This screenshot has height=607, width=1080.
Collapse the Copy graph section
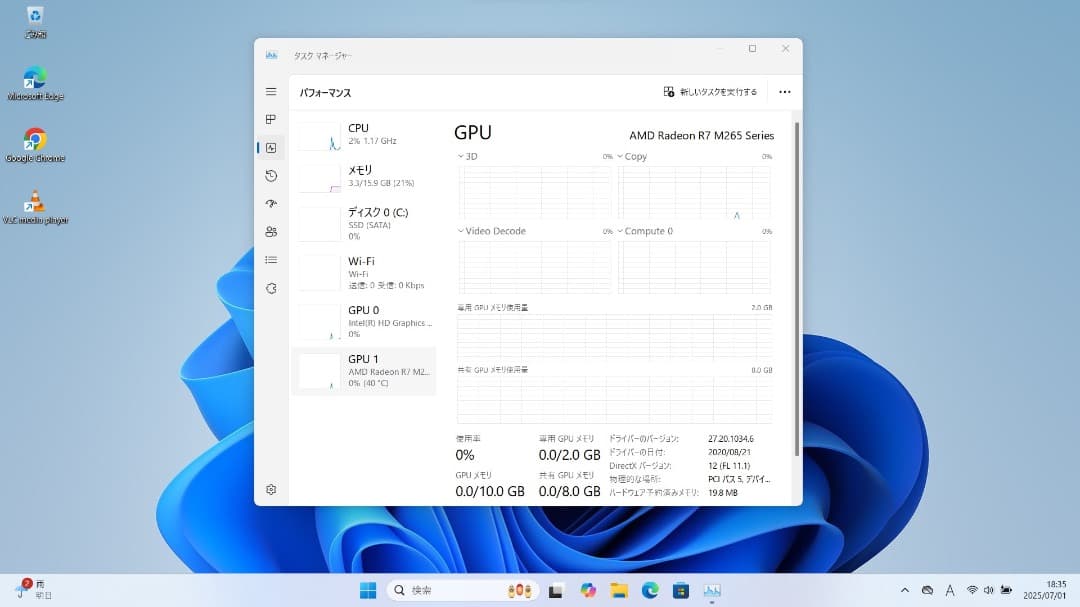pyautogui.click(x=623, y=156)
